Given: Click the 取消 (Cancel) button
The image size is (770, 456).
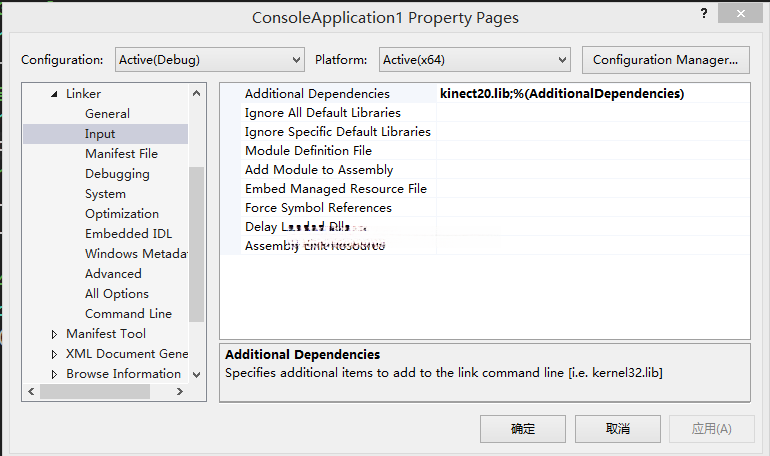Looking at the screenshot, I should click(x=617, y=429).
